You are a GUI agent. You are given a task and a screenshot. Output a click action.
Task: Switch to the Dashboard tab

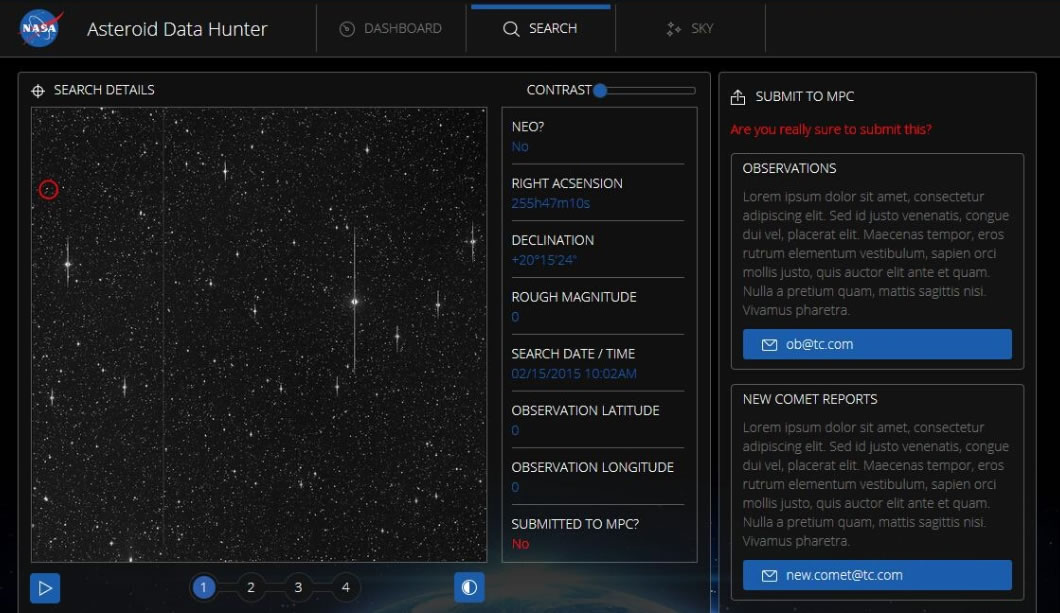[x=392, y=28]
